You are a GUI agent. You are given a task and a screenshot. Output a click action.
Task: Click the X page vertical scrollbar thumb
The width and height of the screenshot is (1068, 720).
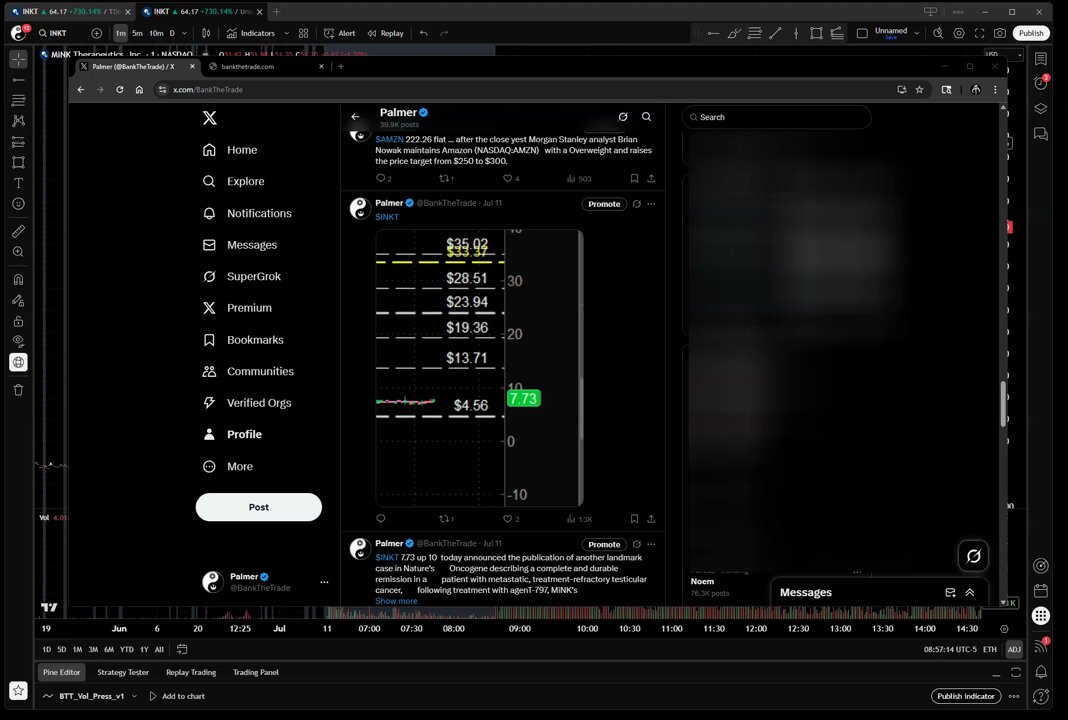coord(1003,404)
